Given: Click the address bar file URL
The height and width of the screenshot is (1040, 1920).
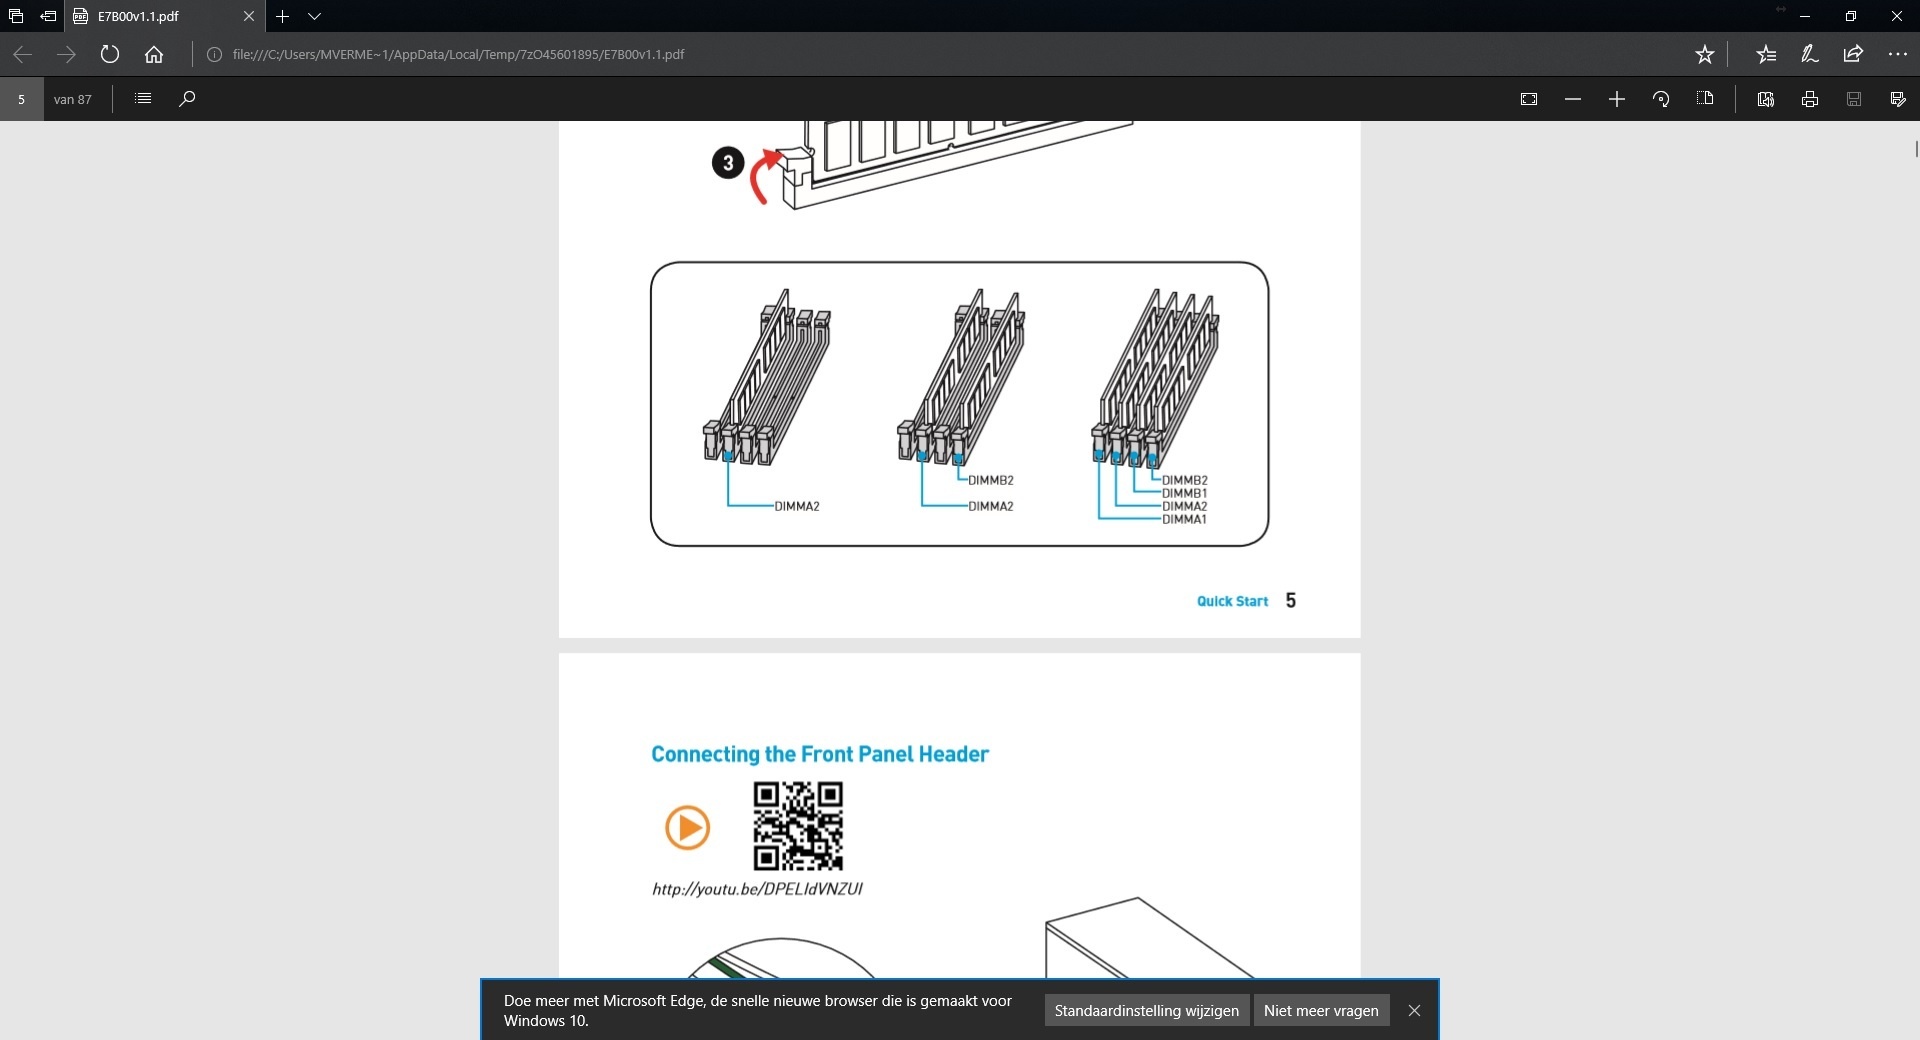Looking at the screenshot, I should 458,54.
